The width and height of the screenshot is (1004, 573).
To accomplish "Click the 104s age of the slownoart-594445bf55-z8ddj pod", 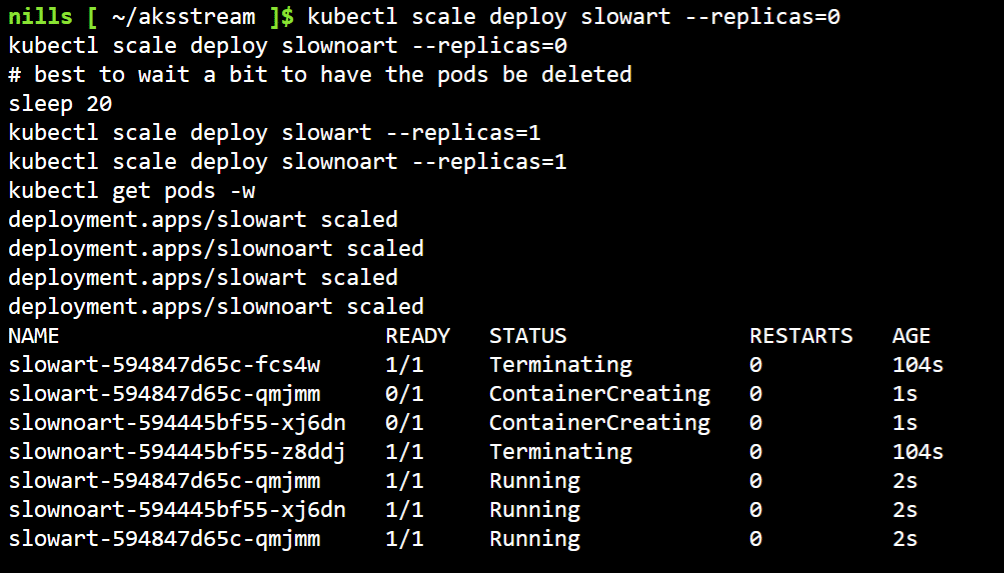I will click(918, 452).
